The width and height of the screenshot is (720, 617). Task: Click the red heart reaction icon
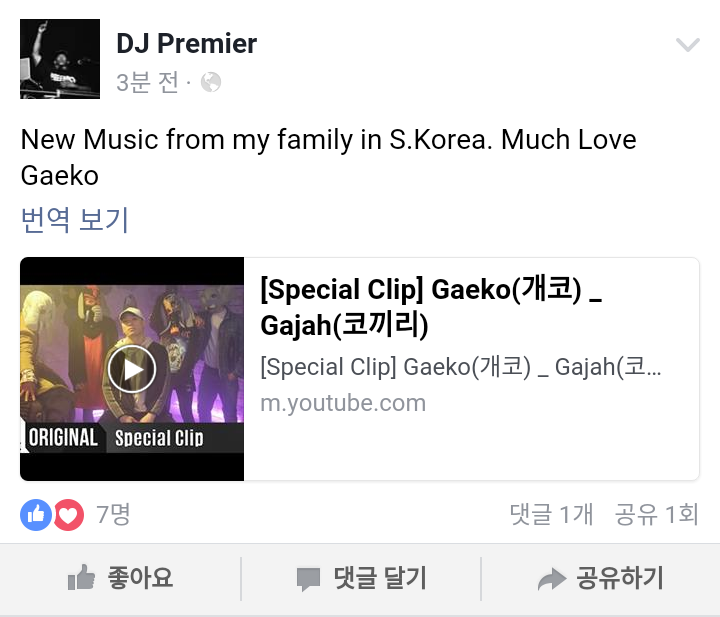pyautogui.click(x=69, y=515)
